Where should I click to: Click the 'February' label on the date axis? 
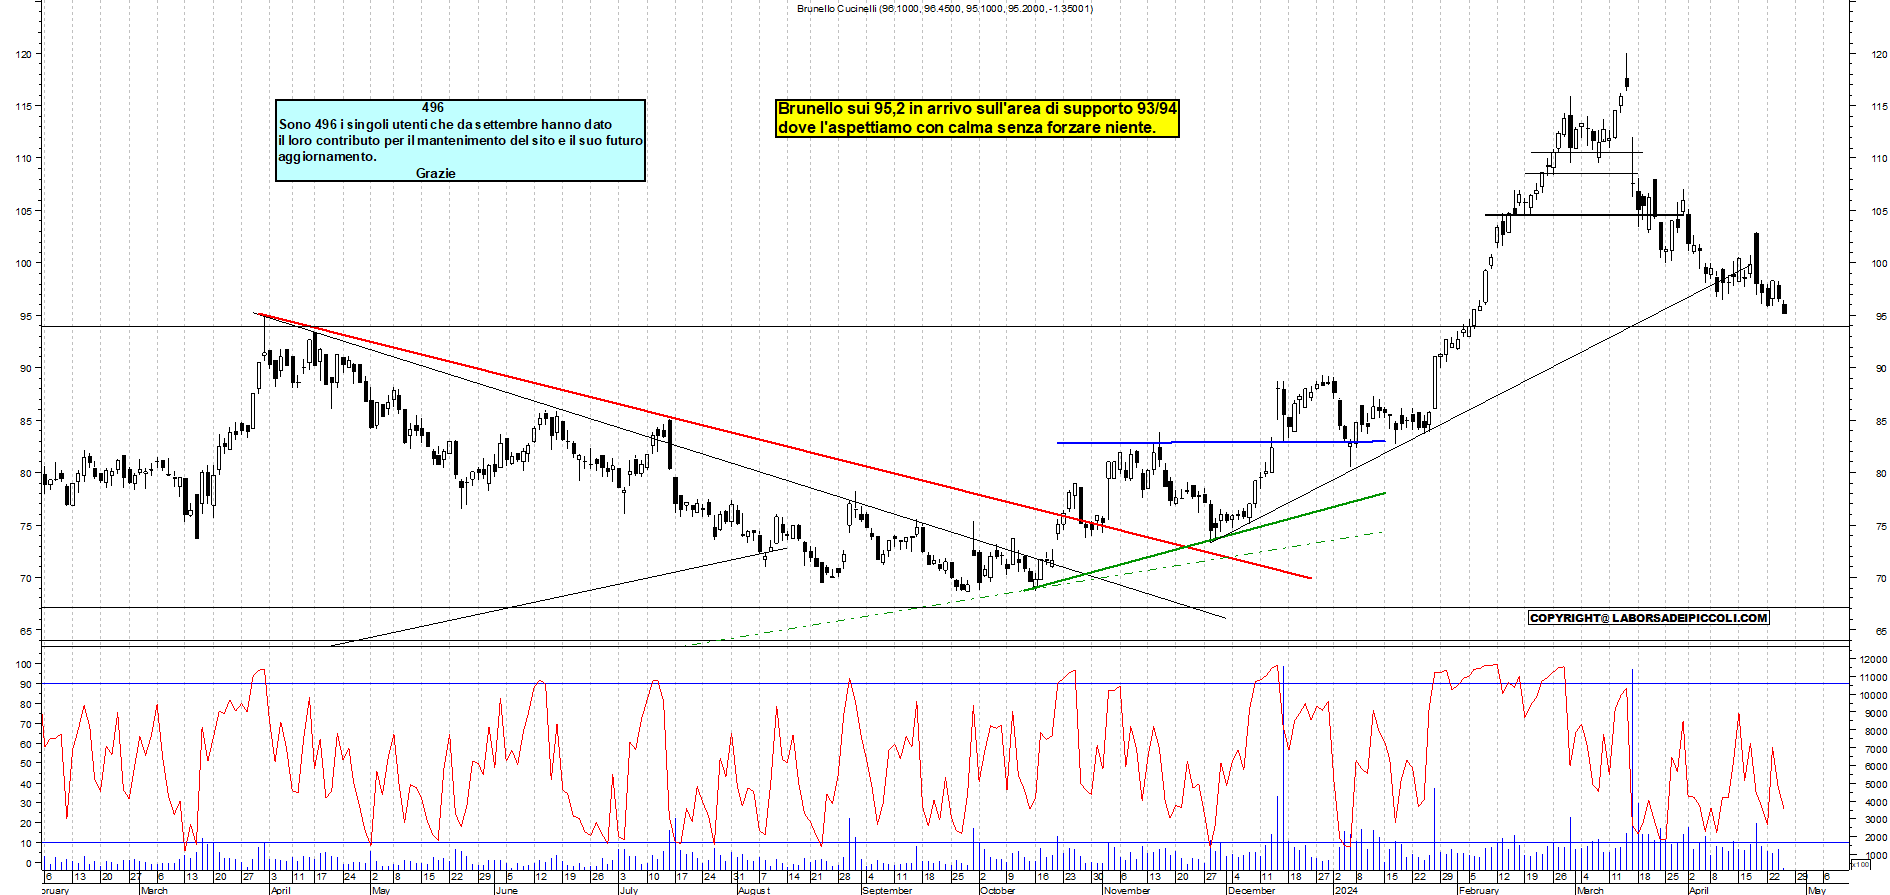(1478, 890)
